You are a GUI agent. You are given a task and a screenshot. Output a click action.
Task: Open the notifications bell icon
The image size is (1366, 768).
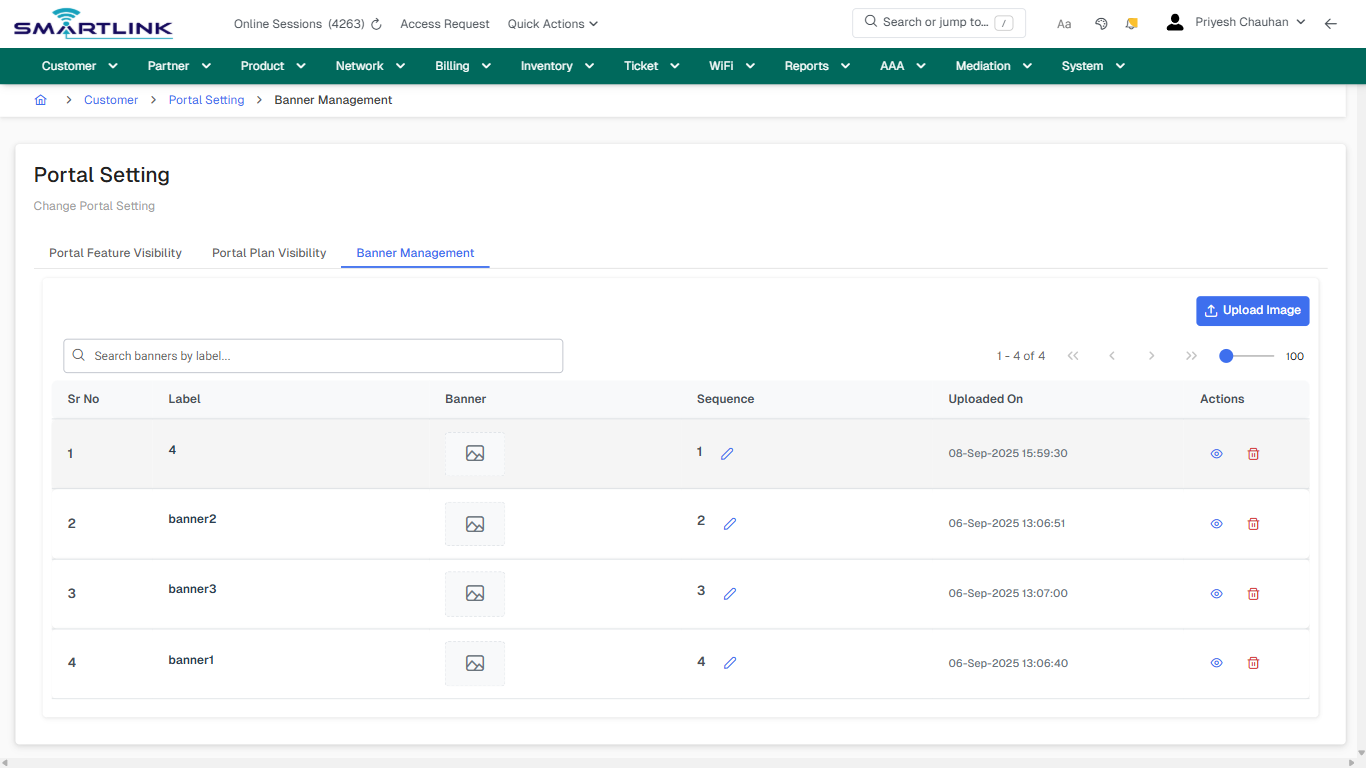(x=1131, y=22)
